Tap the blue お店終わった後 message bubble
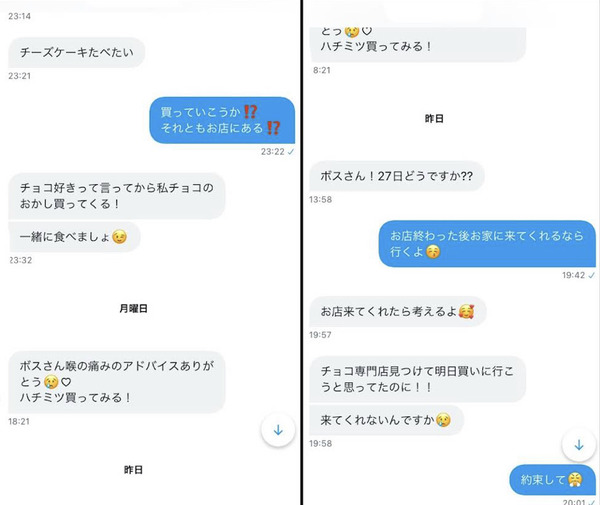Screen dimensions: 600x505 pos(487,244)
